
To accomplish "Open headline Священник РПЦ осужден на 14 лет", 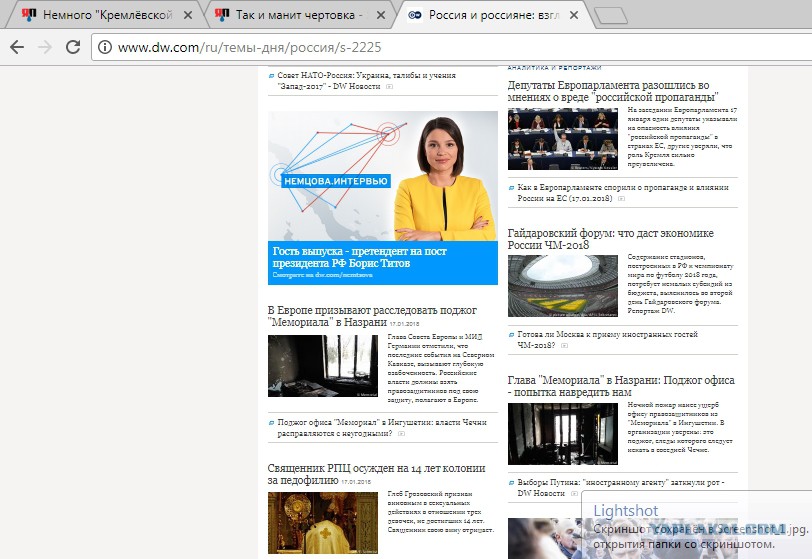I will (376, 474).
